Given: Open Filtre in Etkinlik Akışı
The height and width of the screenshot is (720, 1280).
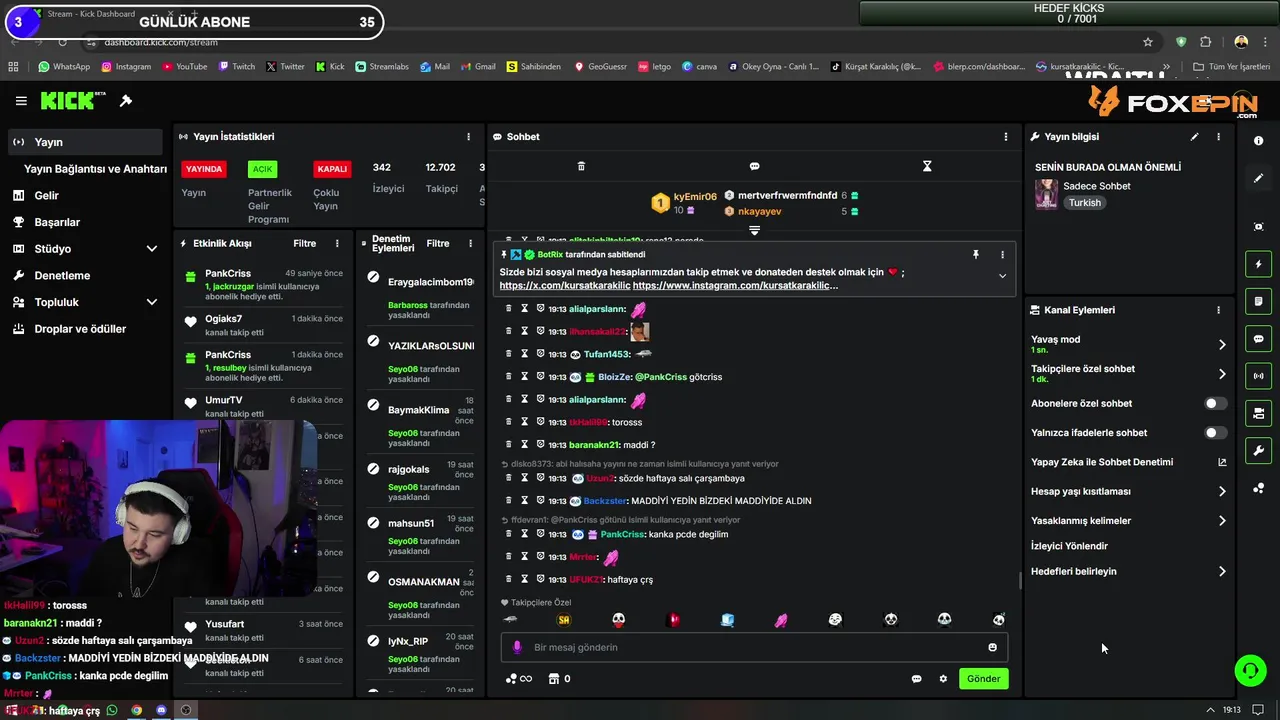Looking at the screenshot, I should click(x=304, y=244).
